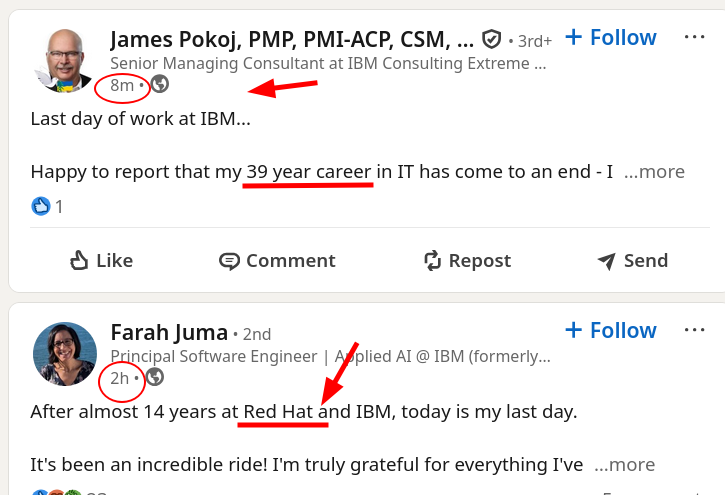
Task: Follow James Pokoj
Action: 610,38
